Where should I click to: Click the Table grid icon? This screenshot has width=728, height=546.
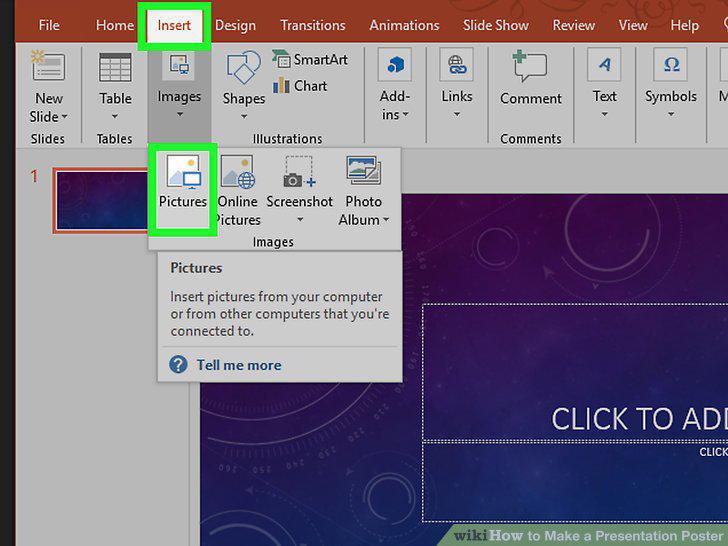[x=115, y=67]
